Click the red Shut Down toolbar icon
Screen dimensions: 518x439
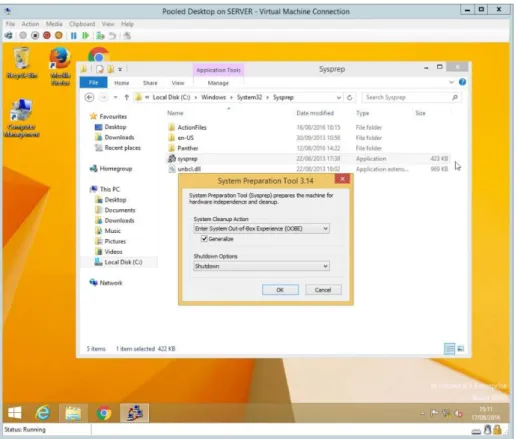(x=47, y=35)
